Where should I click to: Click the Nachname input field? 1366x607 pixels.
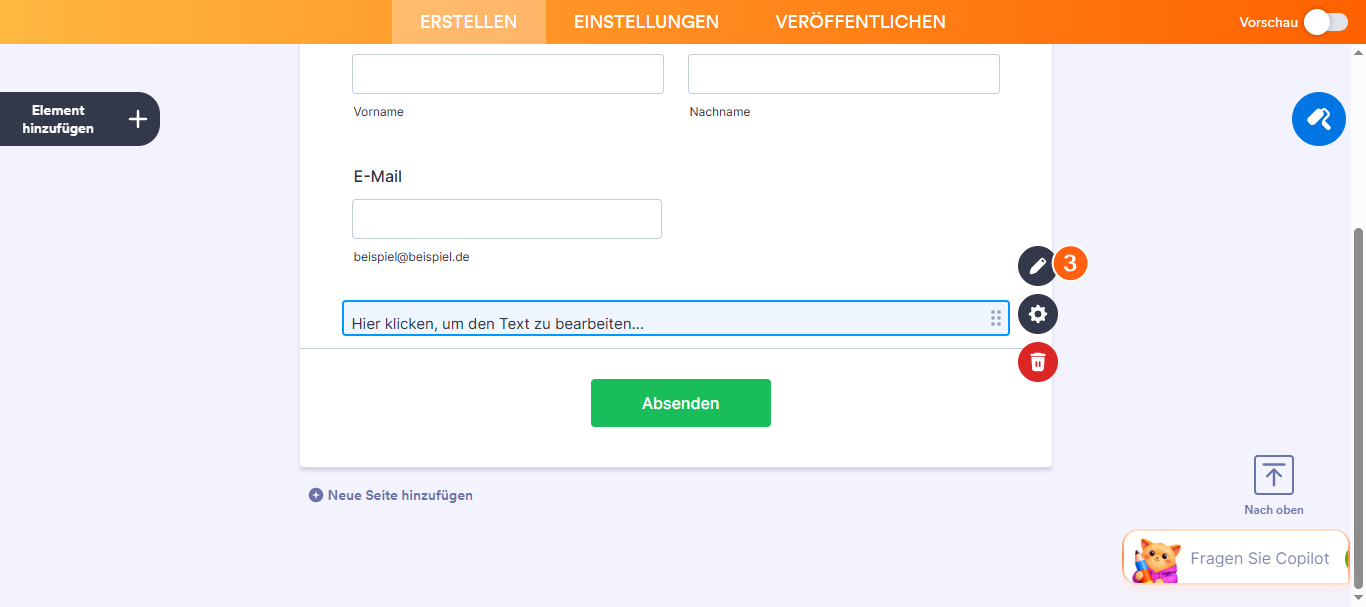[x=844, y=74]
